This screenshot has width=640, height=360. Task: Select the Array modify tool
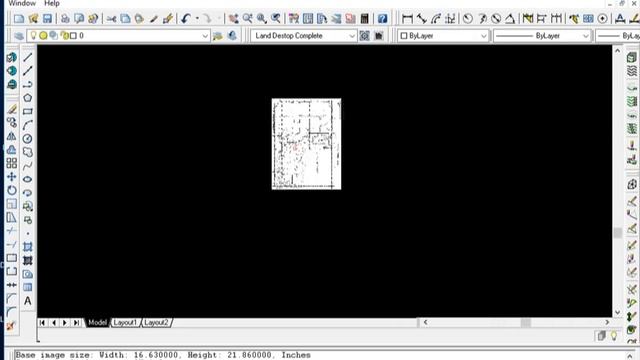[12, 163]
